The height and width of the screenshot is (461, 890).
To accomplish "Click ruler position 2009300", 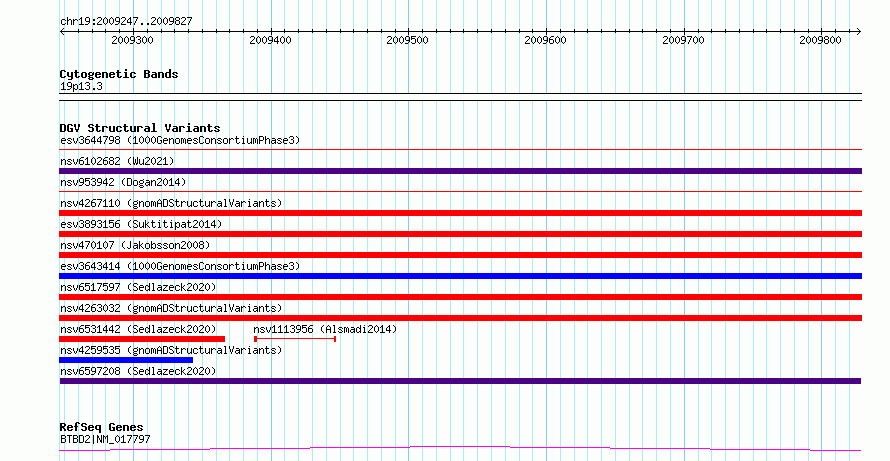I will click(132, 40).
